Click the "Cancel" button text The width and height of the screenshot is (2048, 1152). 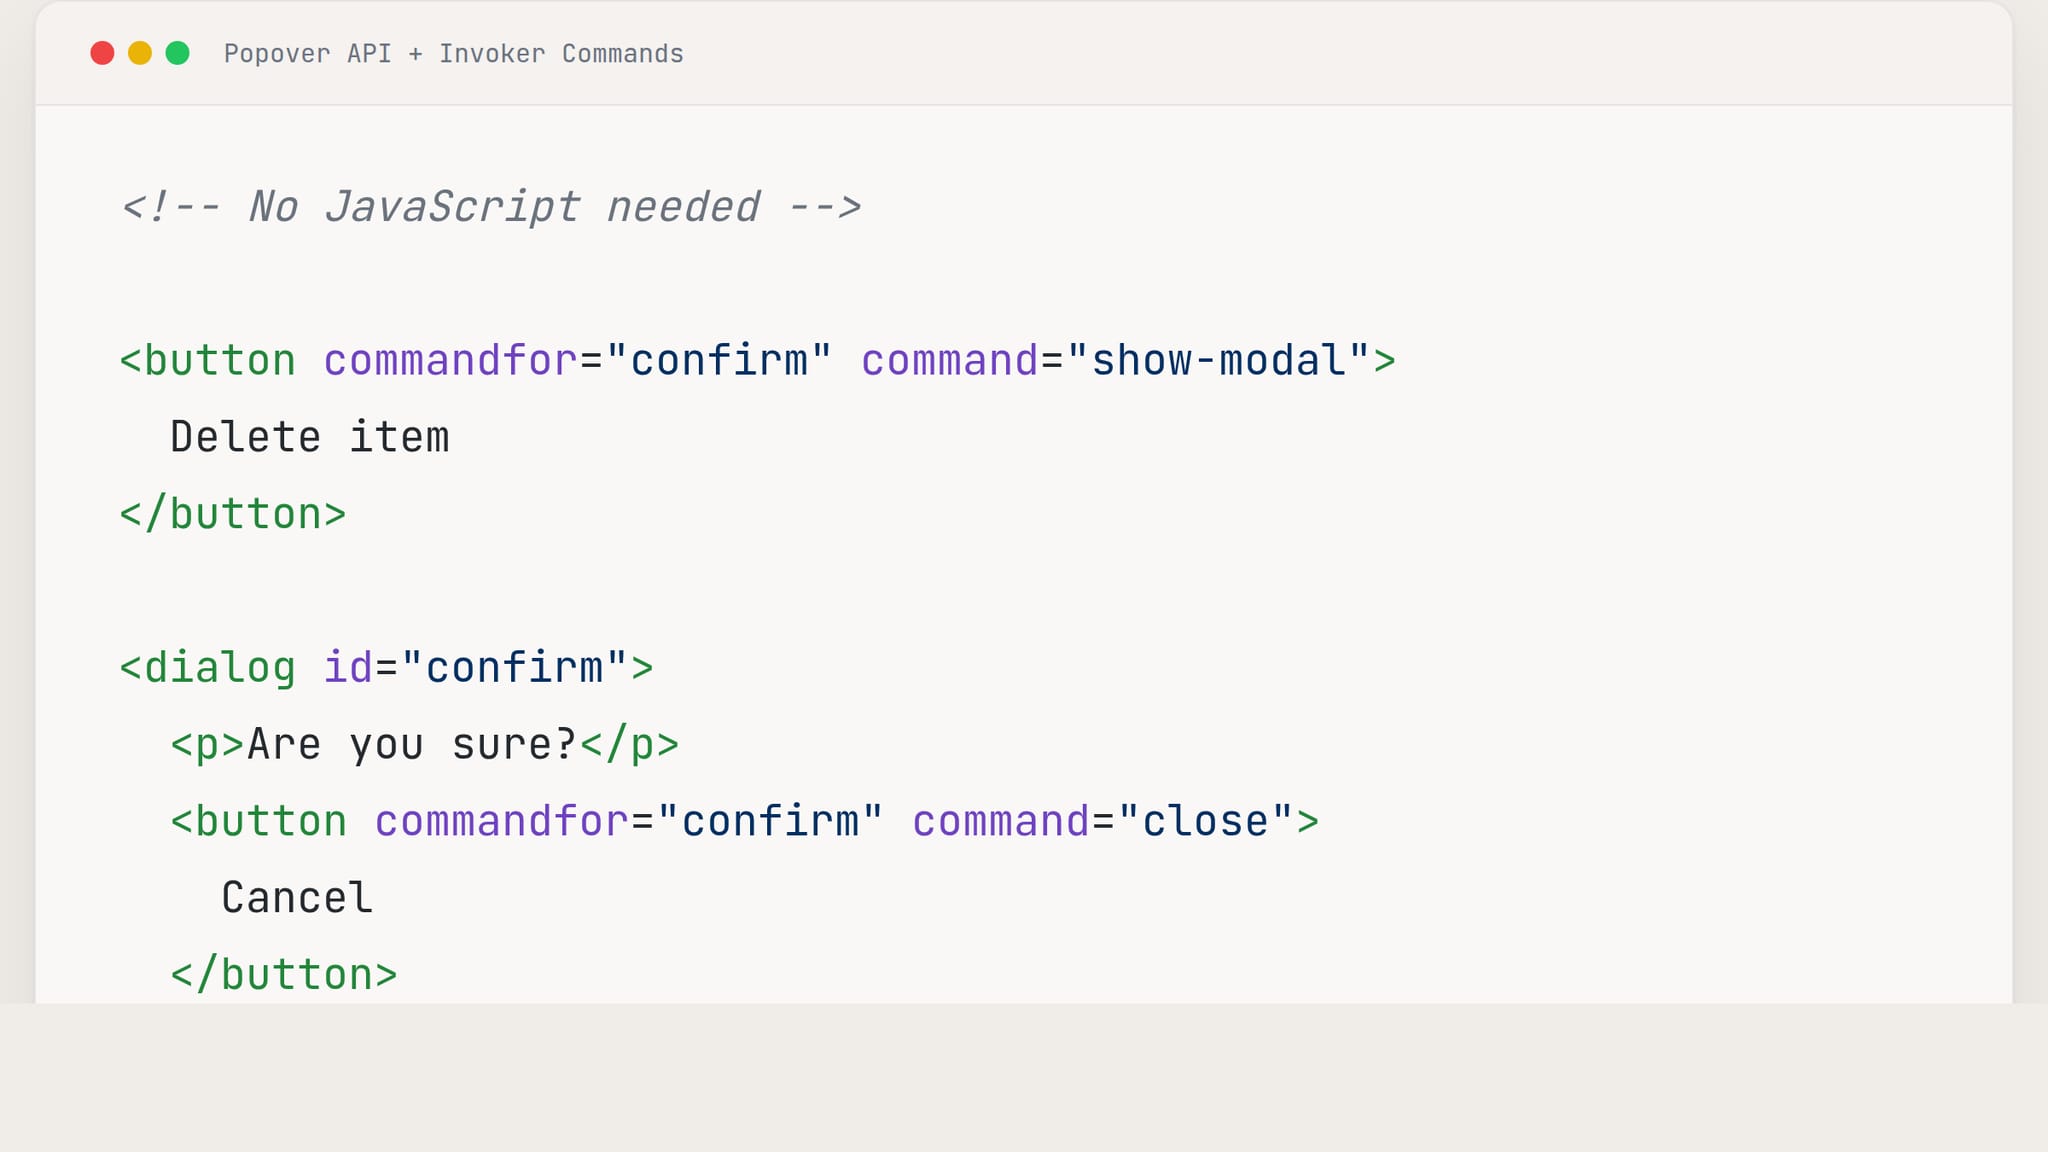[x=297, y=898]
